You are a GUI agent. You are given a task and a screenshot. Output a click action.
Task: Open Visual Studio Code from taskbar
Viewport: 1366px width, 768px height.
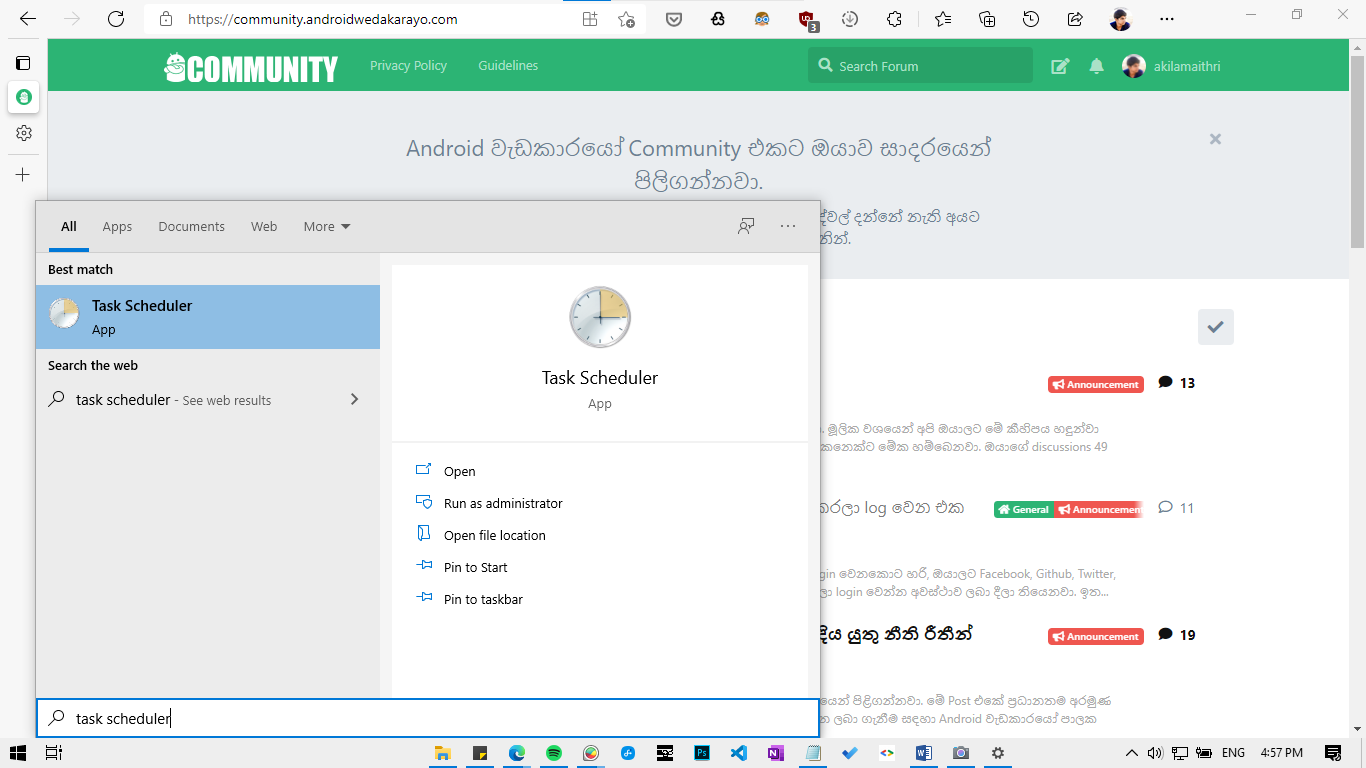point(739,753)
